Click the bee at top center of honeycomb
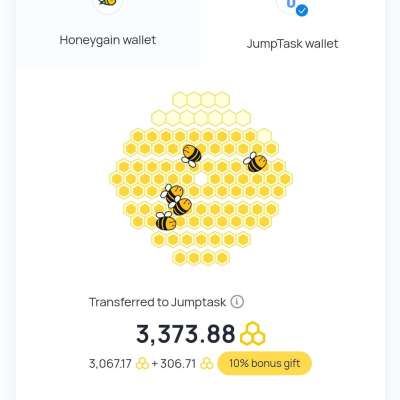Image resolution: width=400 pixels, height=400 pixels. (191, 155)
